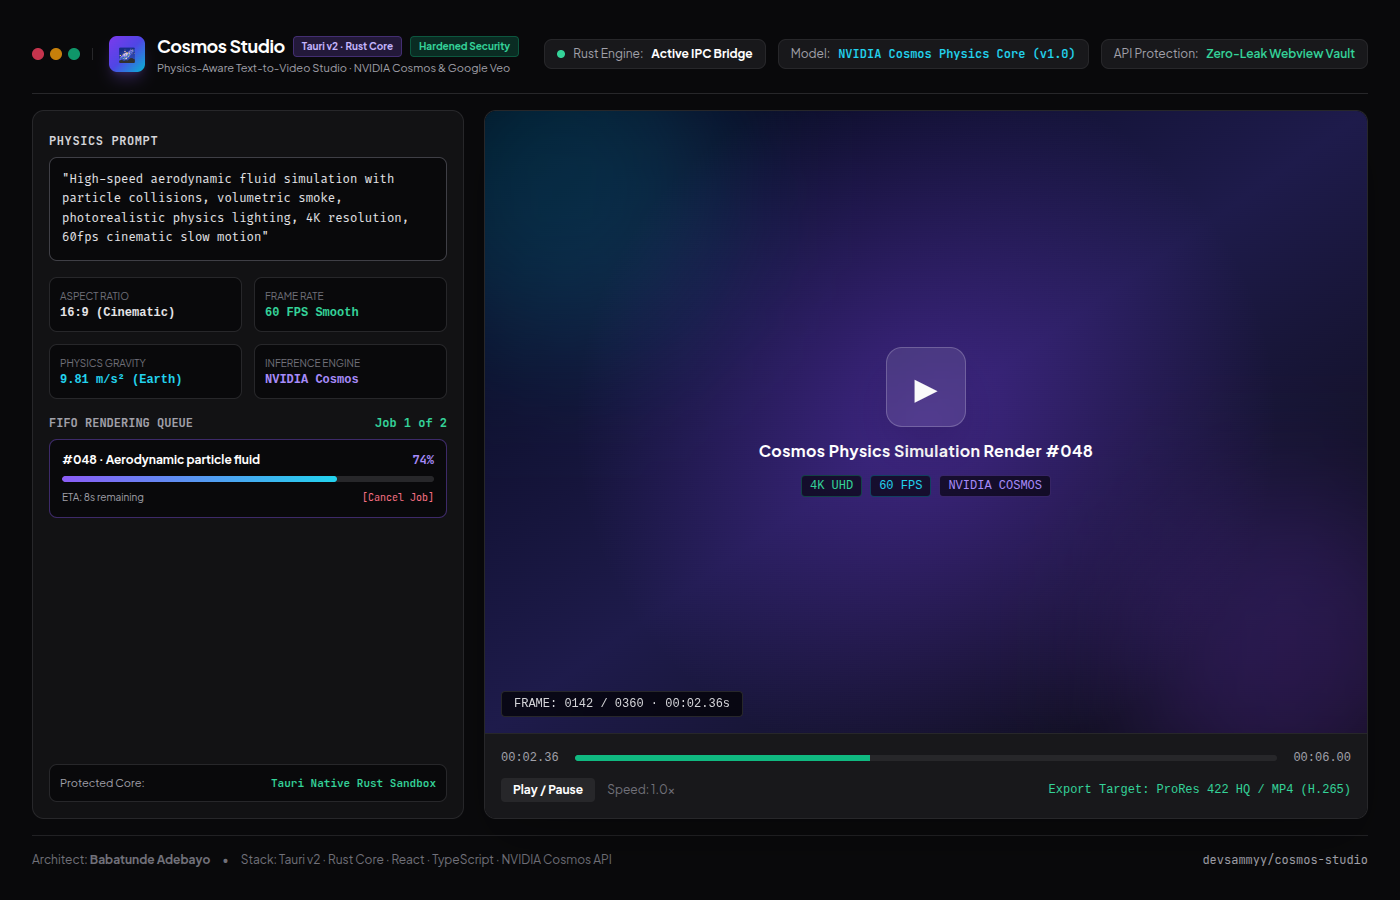Click the 00:02.36 elapsed time label
The height and width of the screenshot is (900, 1400).
pos(530,758)
